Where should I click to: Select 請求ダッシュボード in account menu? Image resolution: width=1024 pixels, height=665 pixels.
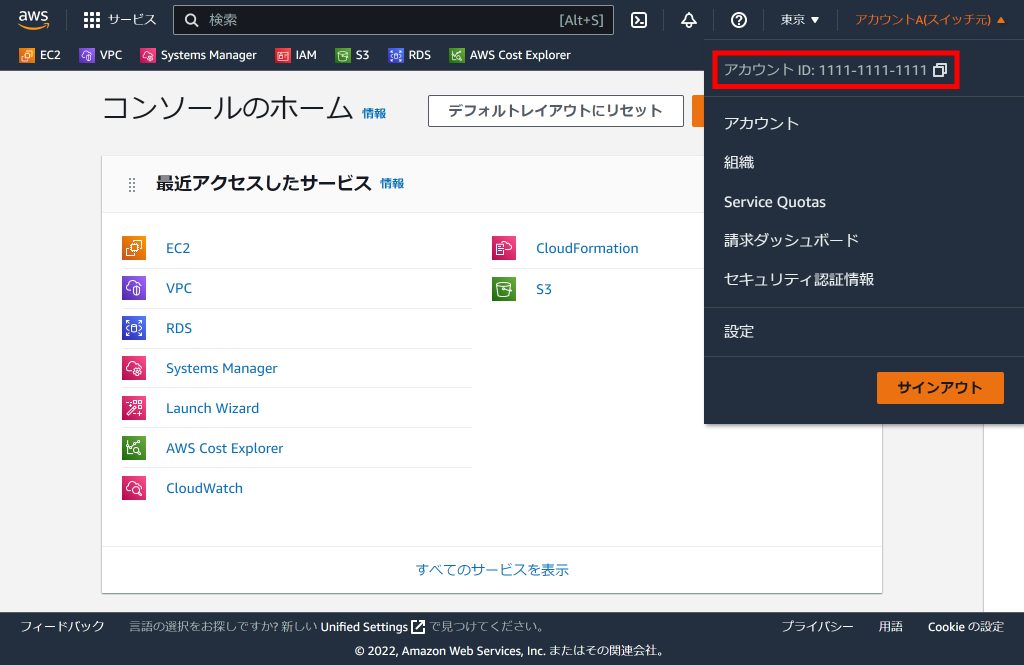coord(791,240)
